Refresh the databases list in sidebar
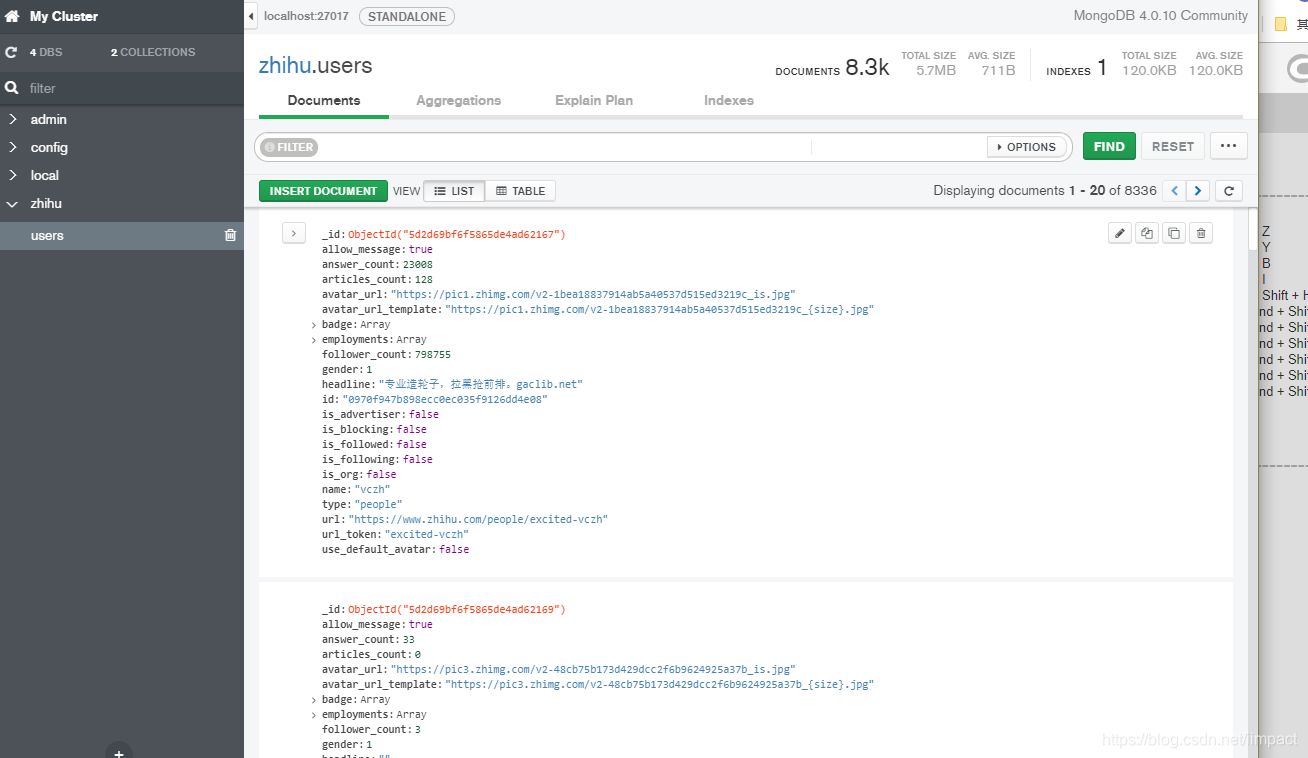Viewport: 1308px width, 758px height. tap(11, 52)
